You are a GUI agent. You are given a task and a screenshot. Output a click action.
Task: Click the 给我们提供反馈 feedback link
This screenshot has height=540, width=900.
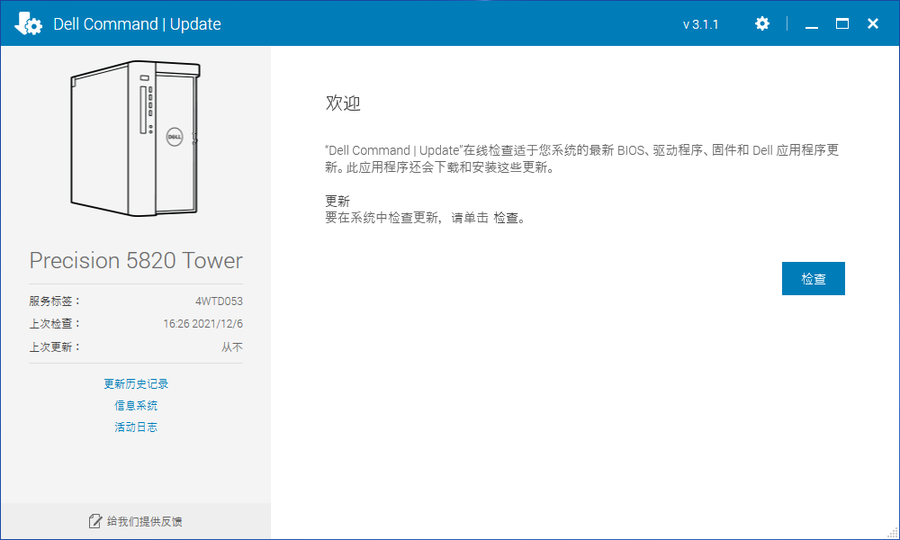click(144, 521)
